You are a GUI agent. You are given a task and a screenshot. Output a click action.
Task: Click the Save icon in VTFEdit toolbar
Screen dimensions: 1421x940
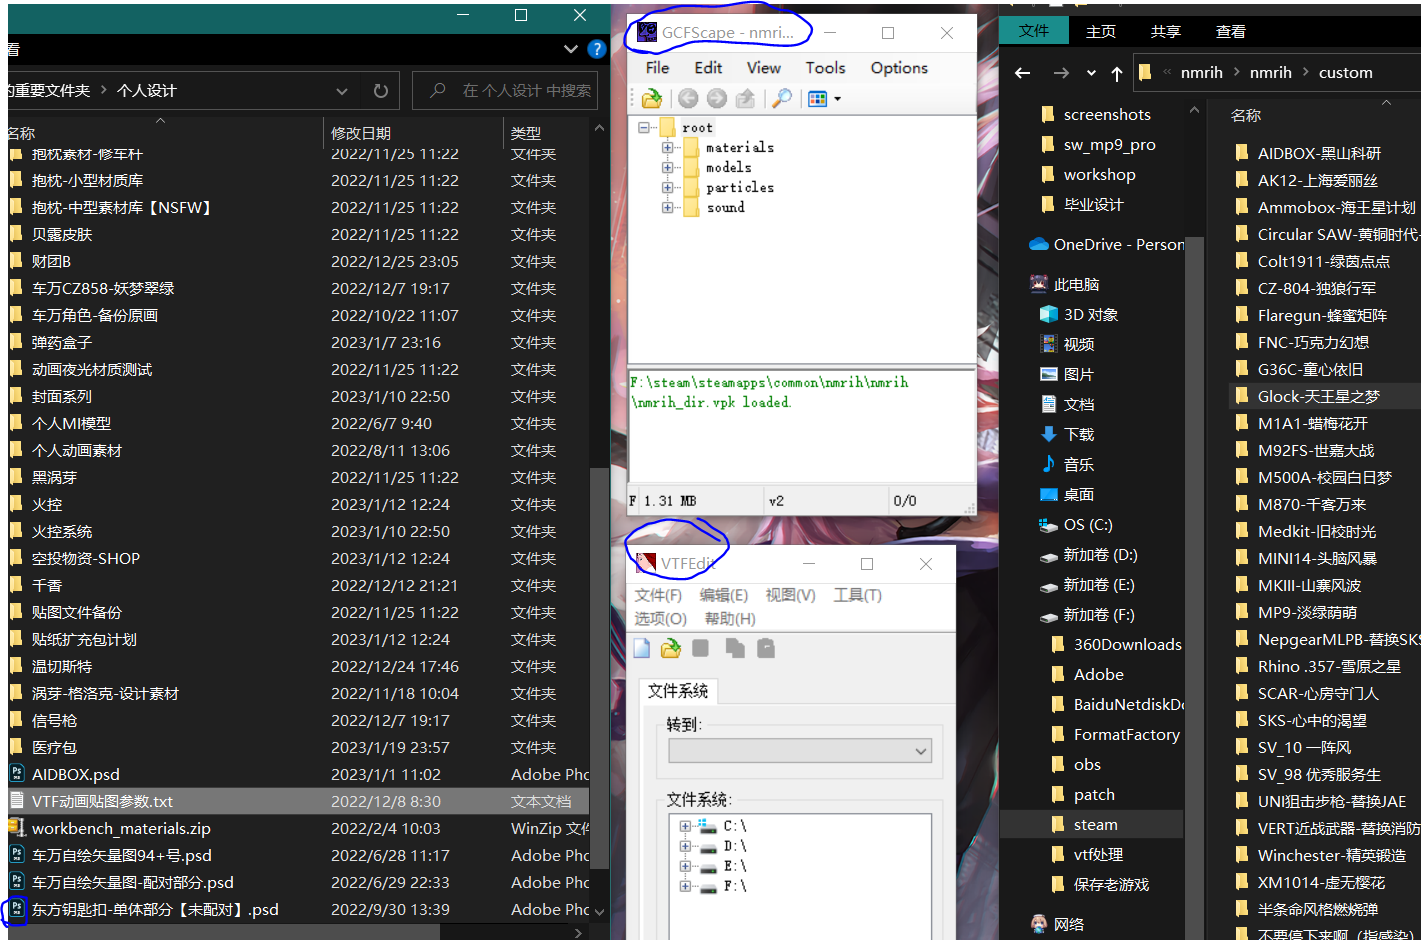(701, 648)
